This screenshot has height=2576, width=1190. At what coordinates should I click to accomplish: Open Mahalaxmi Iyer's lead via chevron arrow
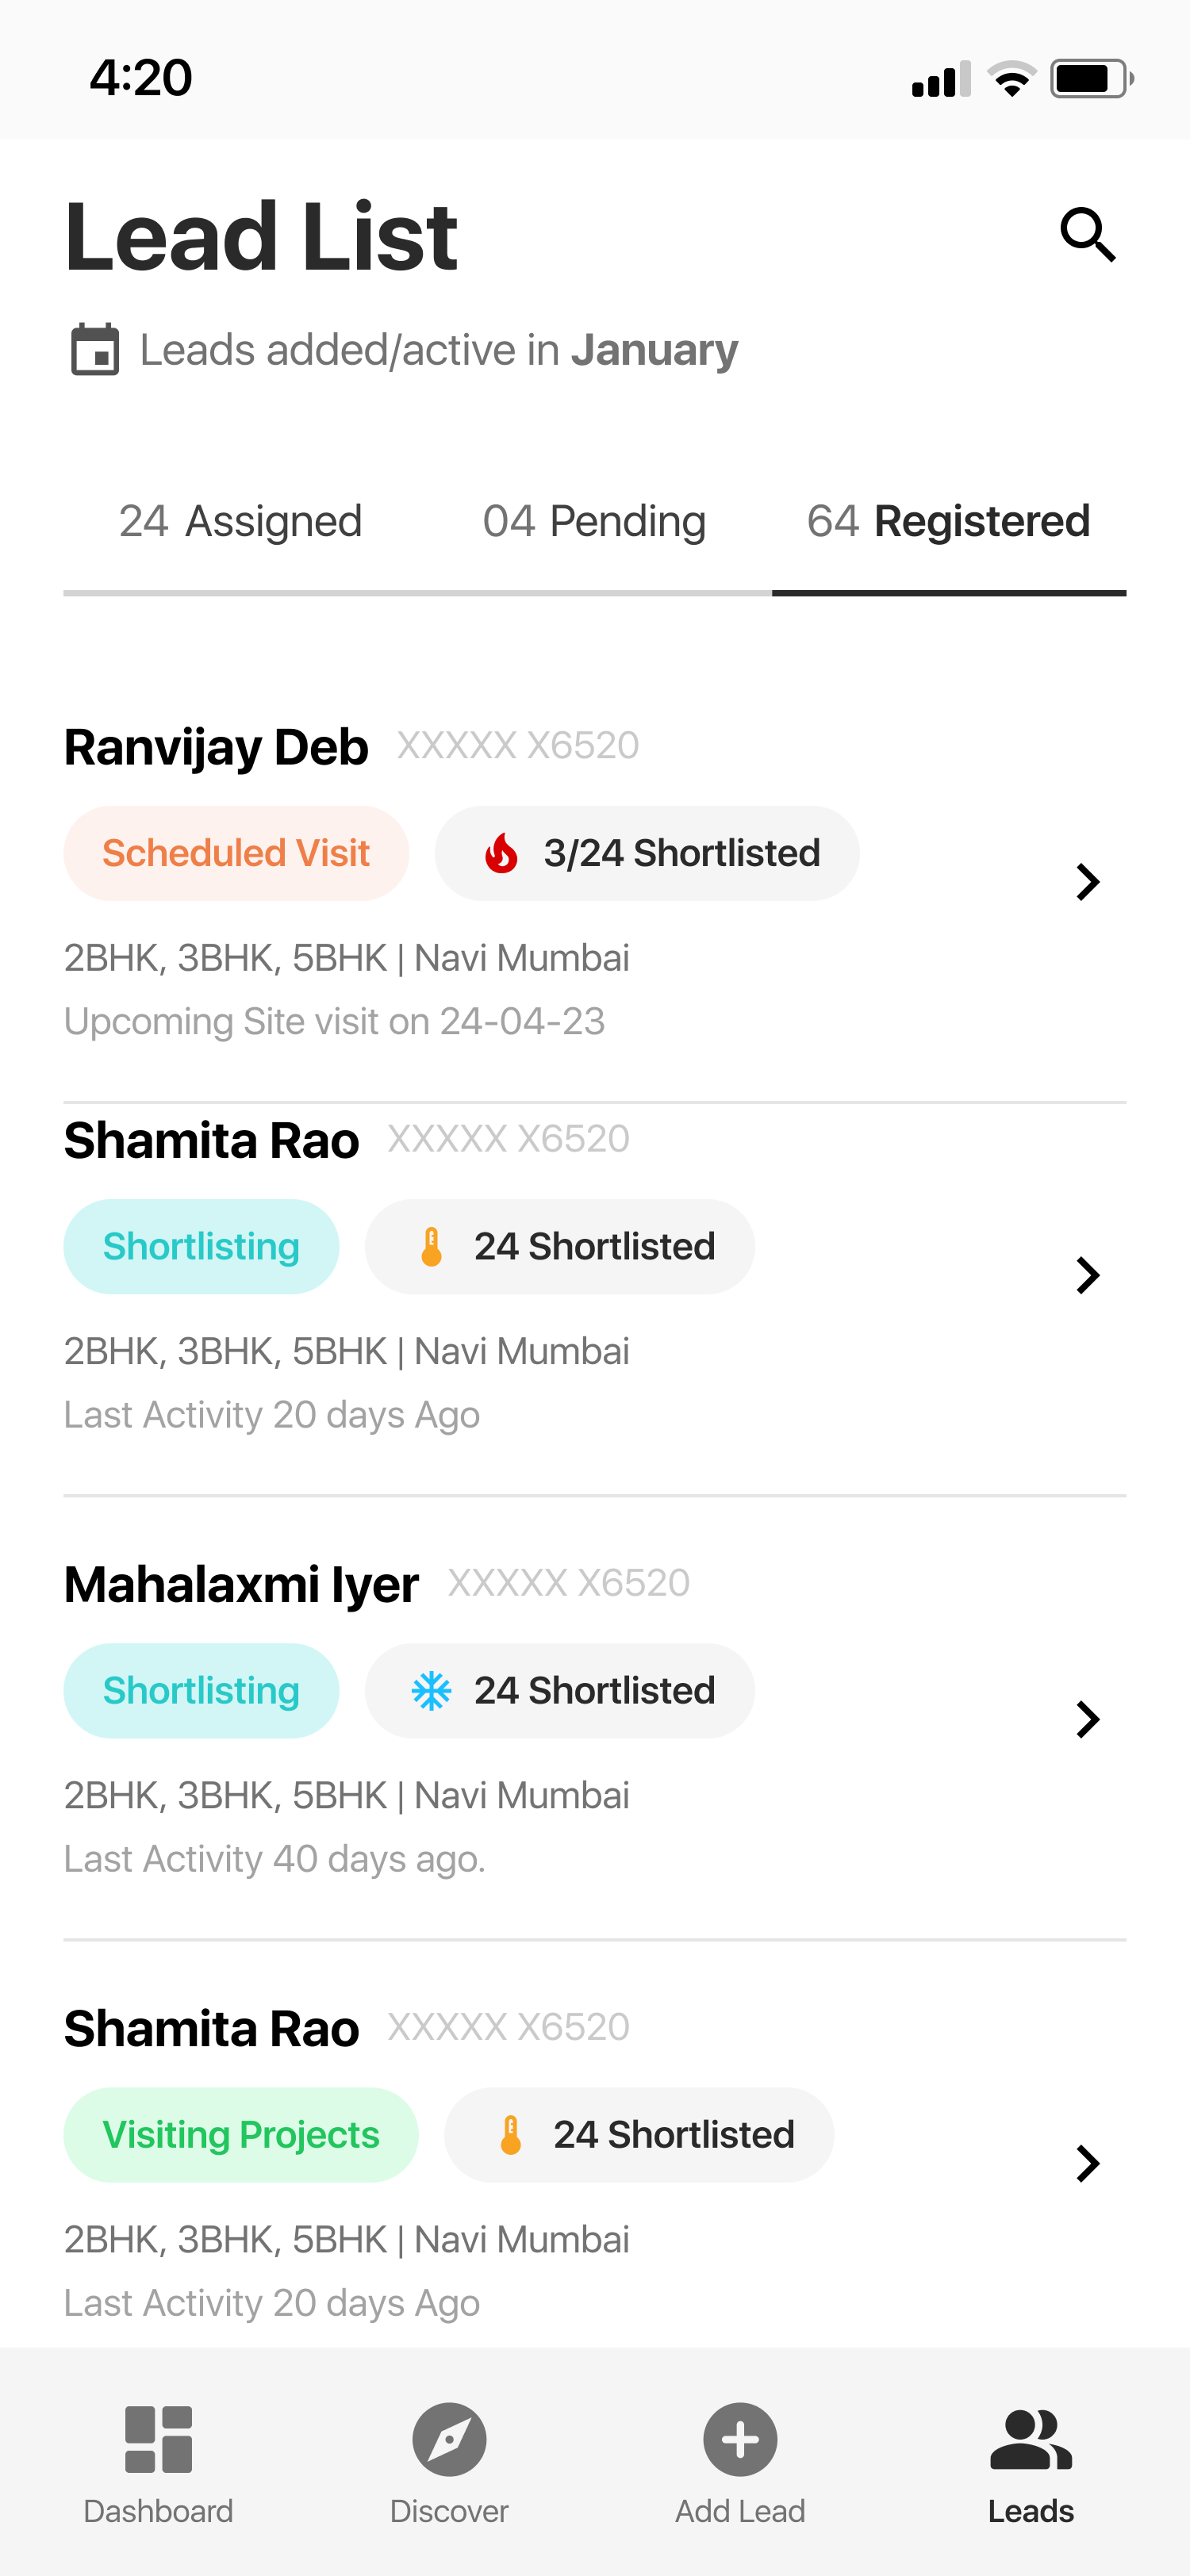pos(1087,1719)
